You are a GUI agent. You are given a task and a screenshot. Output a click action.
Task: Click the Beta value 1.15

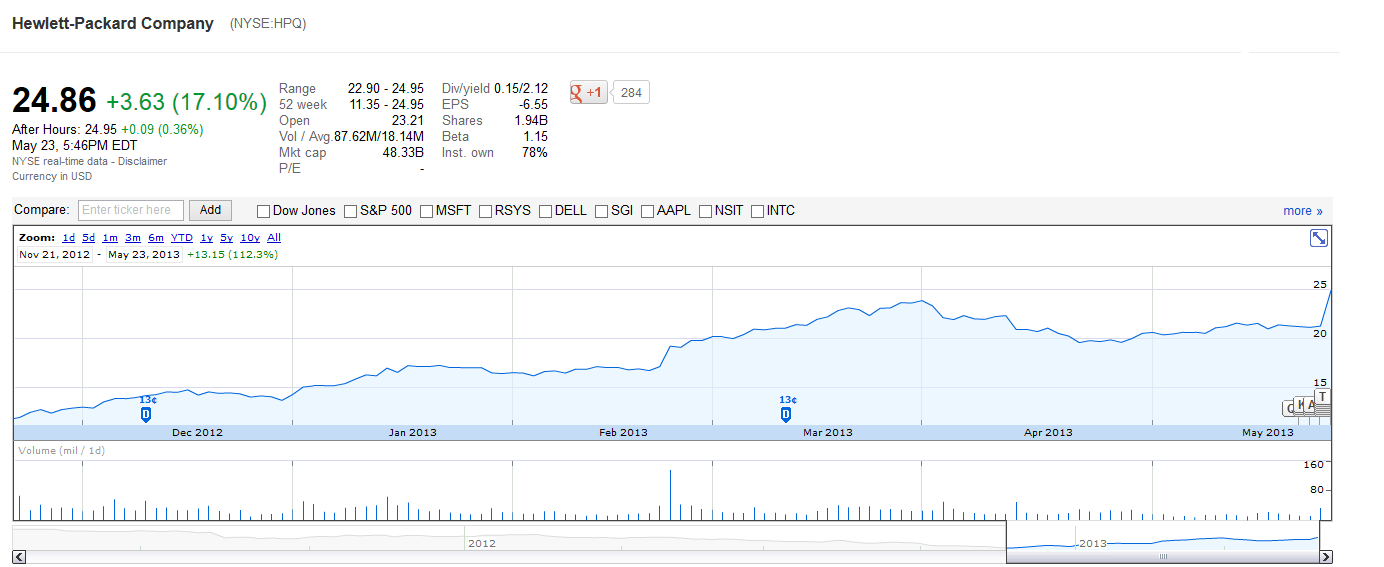[x=535, y=137]
